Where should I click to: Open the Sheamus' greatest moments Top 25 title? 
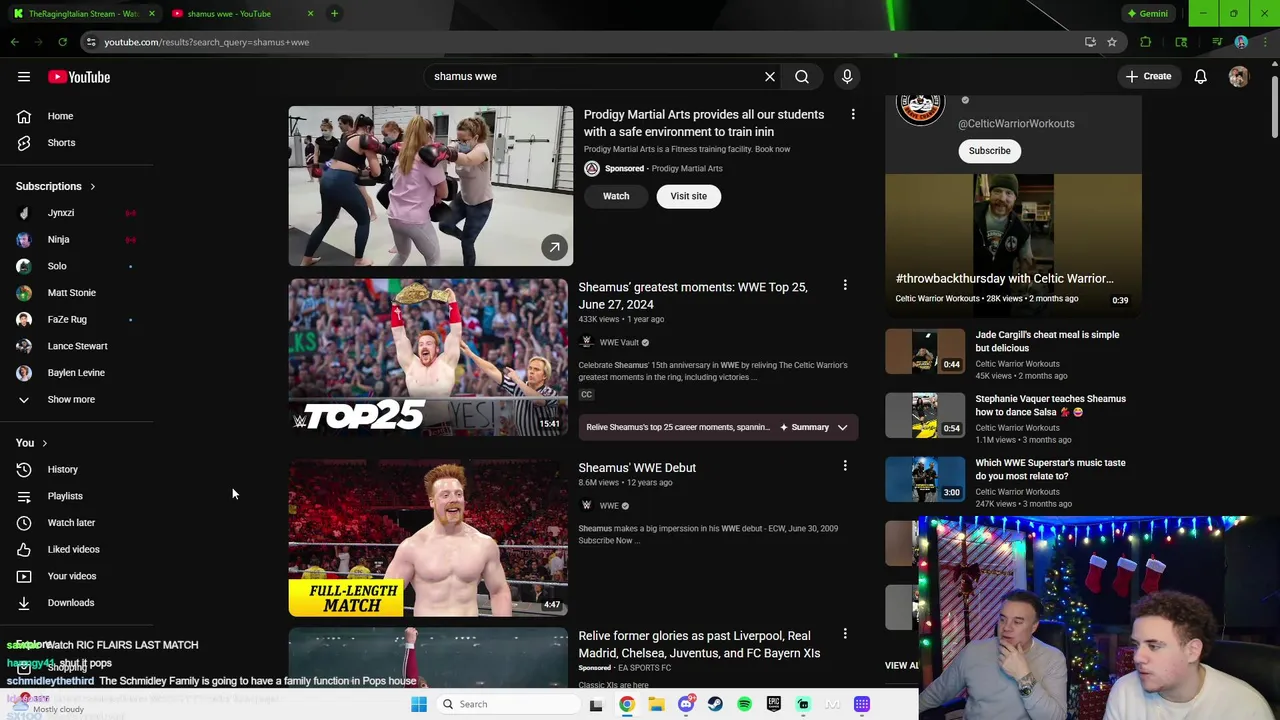[693, 296]
